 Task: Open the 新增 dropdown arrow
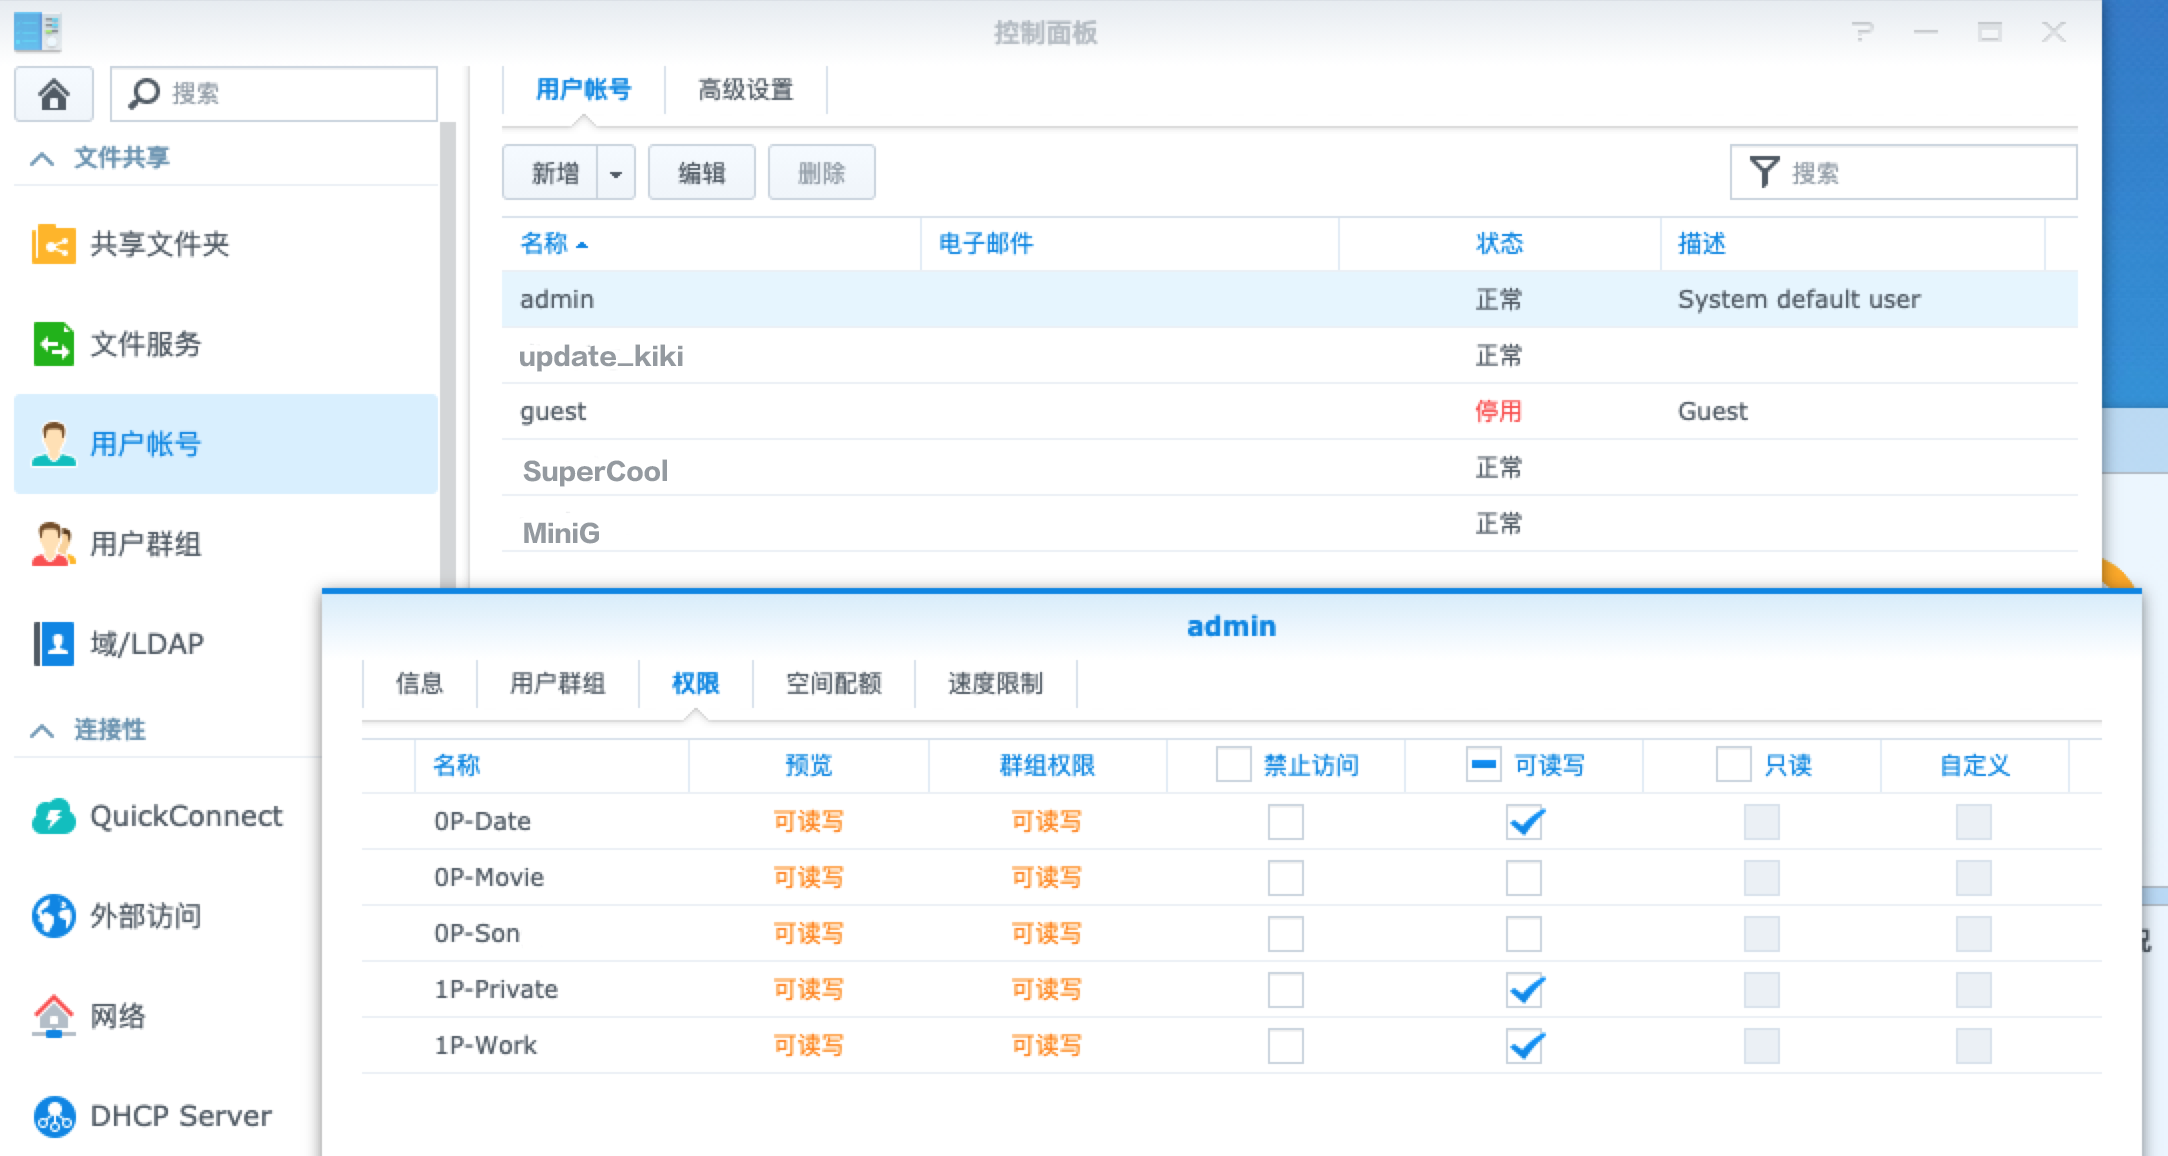coord(615,171)
